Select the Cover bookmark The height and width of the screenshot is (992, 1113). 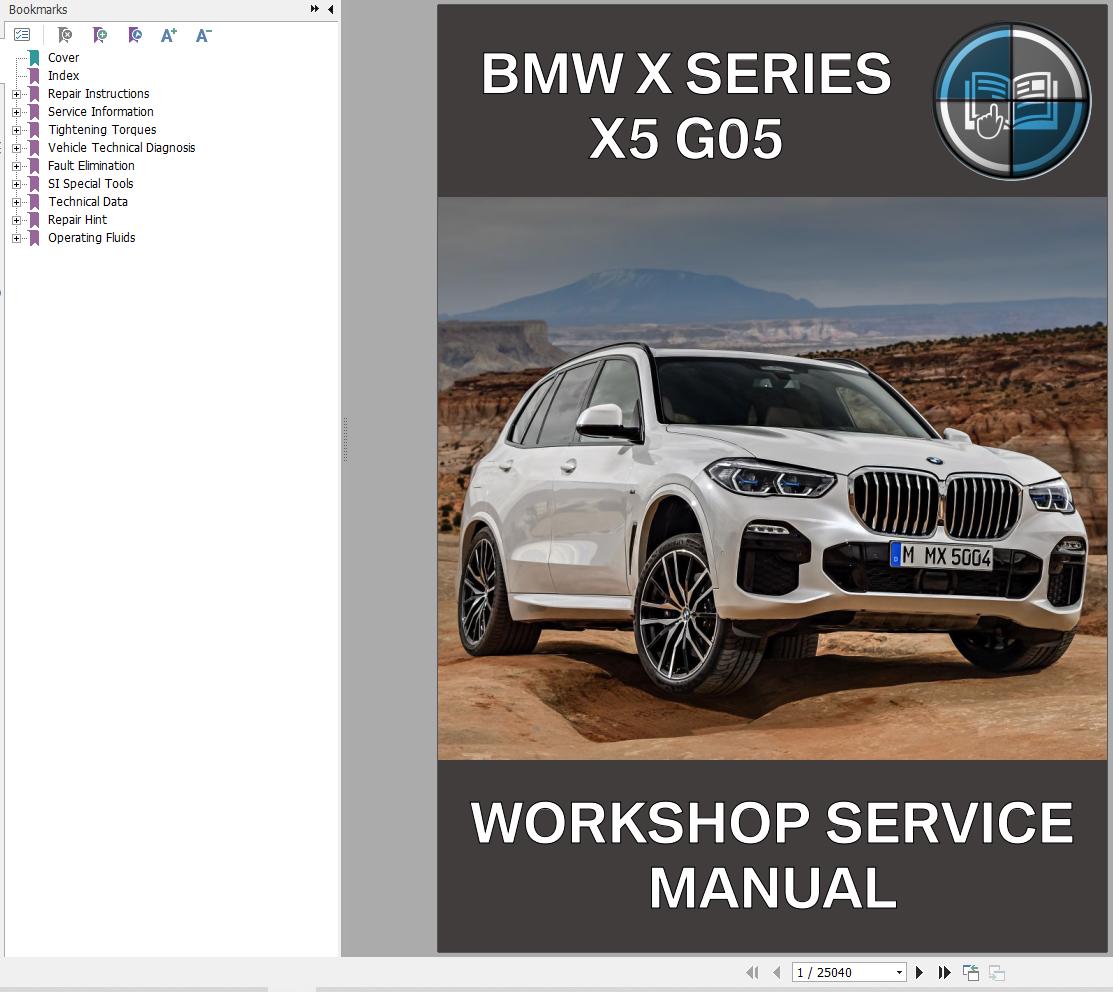(63, 57)
